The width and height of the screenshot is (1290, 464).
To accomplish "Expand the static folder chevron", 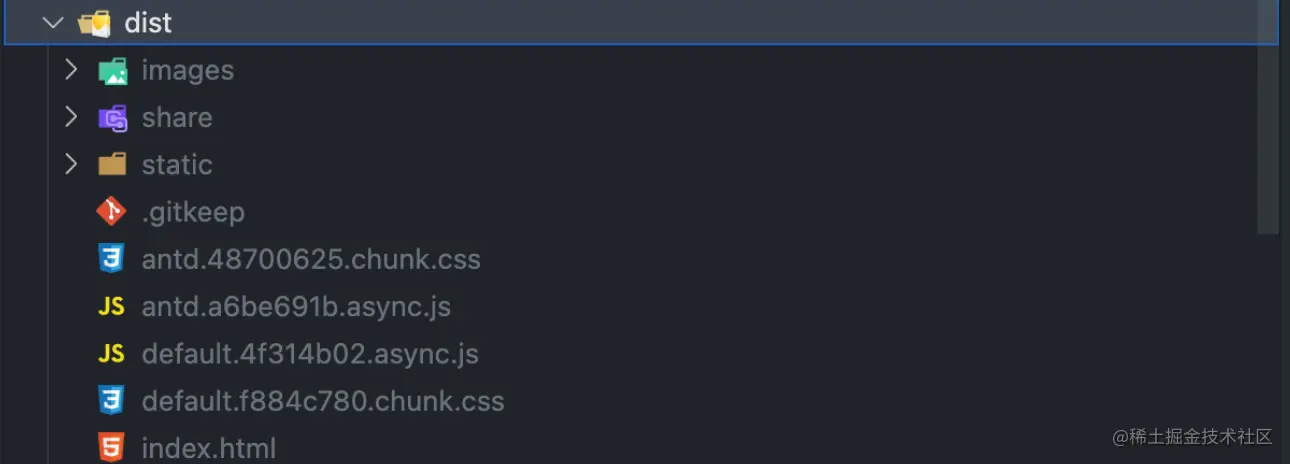I will point(71,164).
